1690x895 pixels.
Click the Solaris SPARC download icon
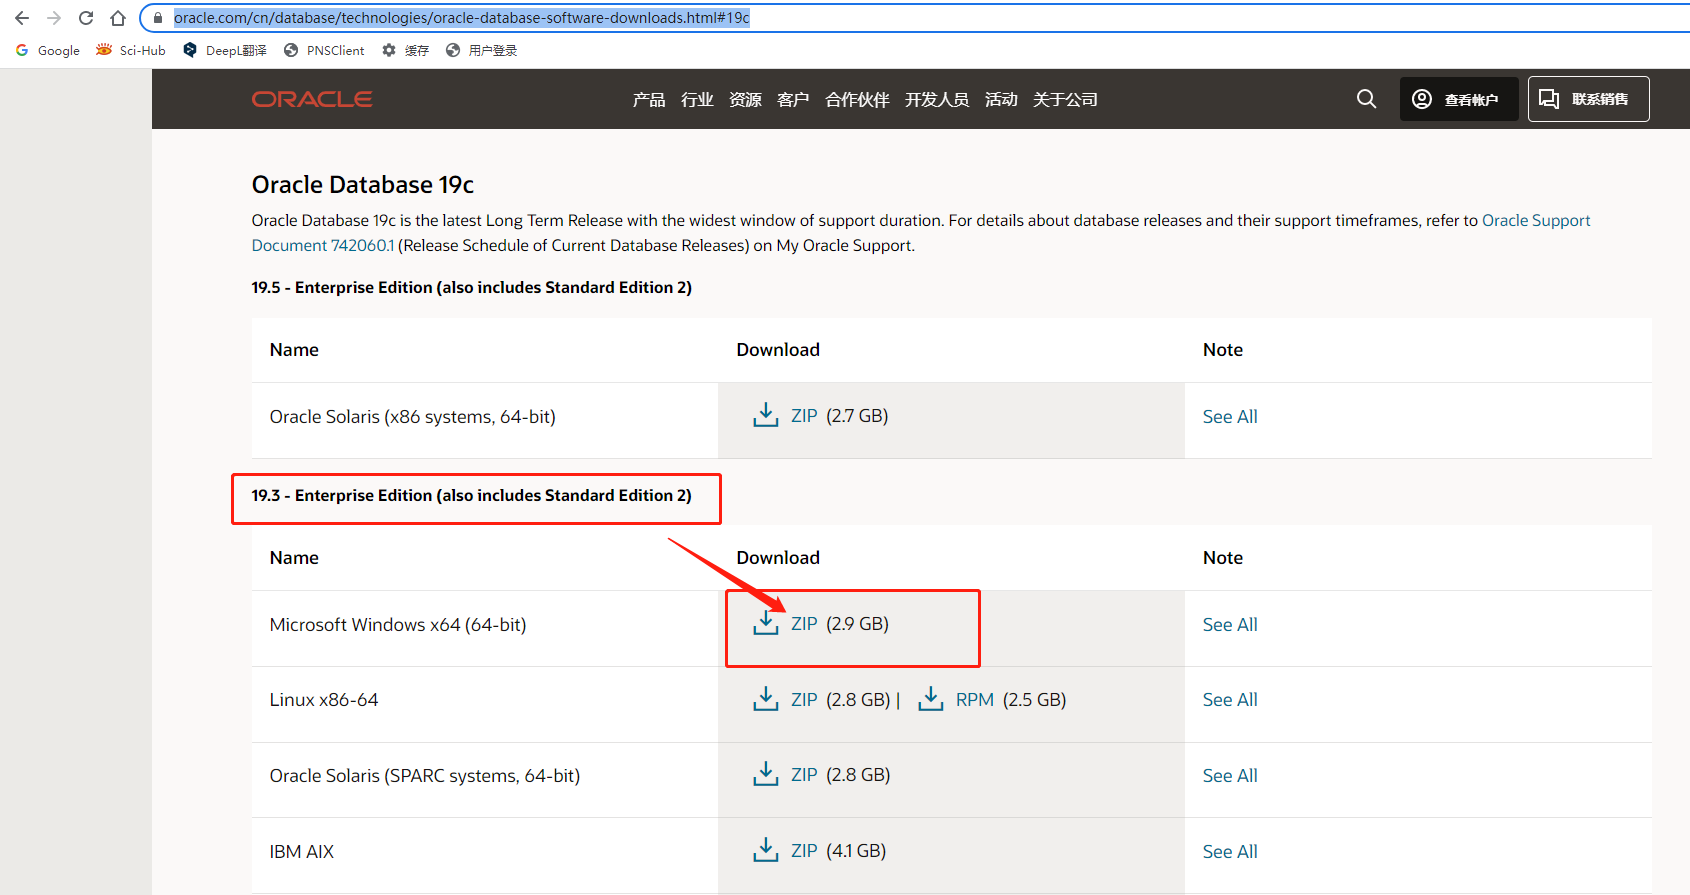pos(766,774)
